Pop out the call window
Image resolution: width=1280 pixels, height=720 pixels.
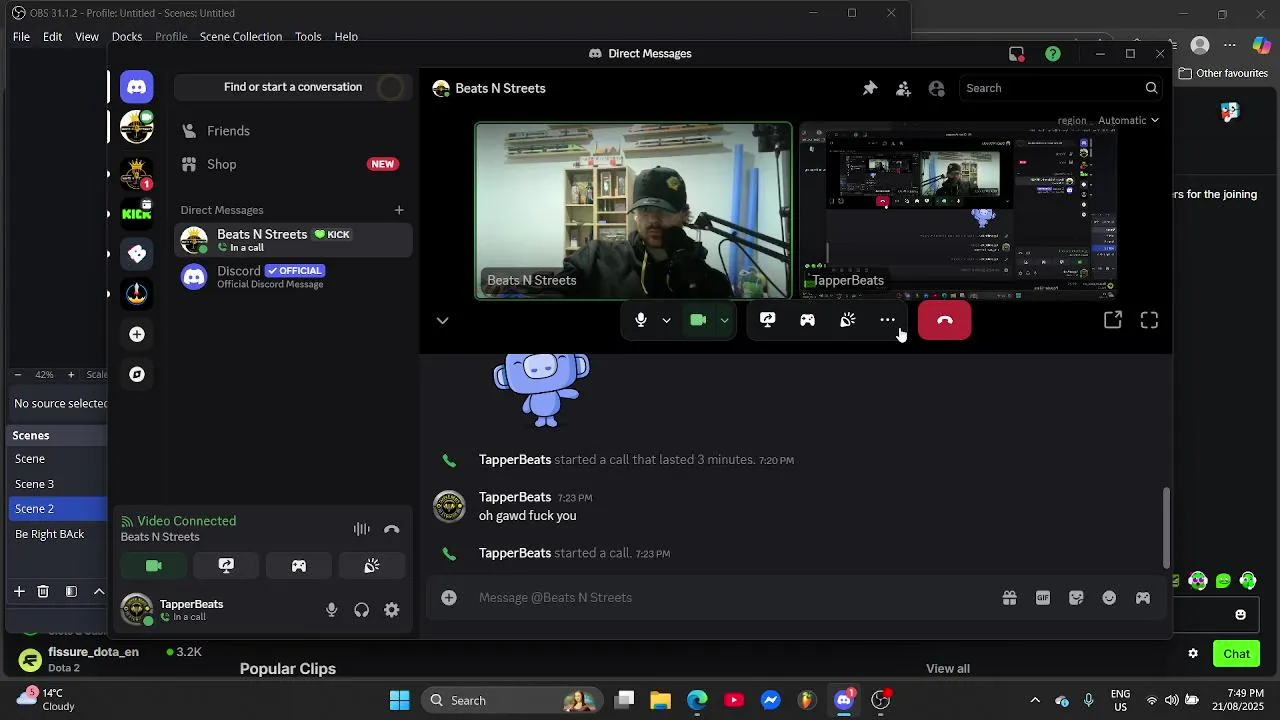coord(1113,320)
